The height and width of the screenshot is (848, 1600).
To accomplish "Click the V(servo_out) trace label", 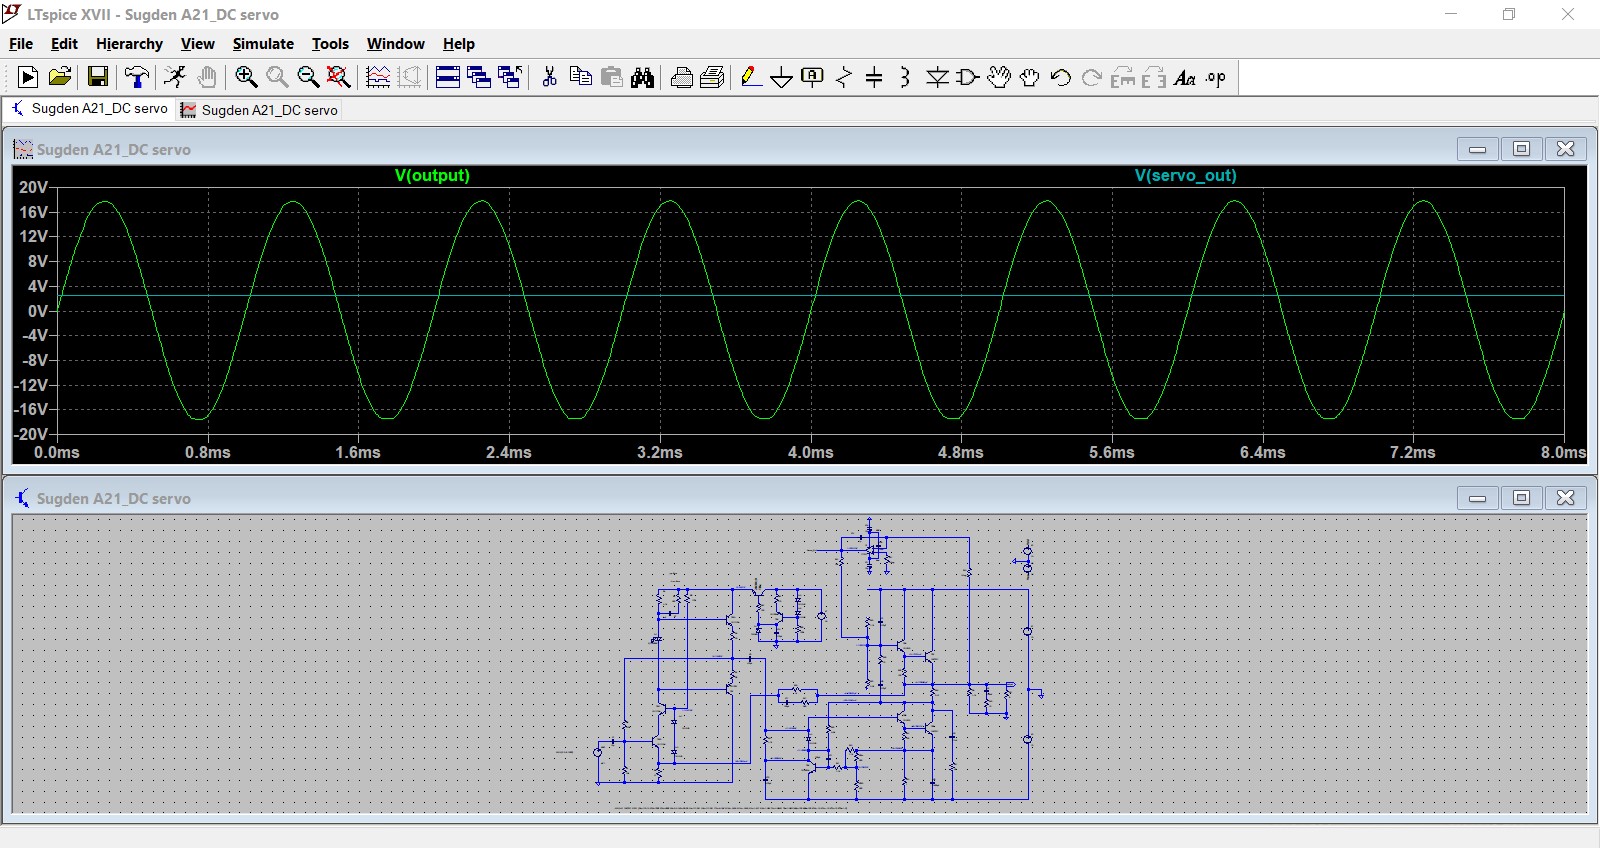I will pyautogui.click(x=1185, y=175).
